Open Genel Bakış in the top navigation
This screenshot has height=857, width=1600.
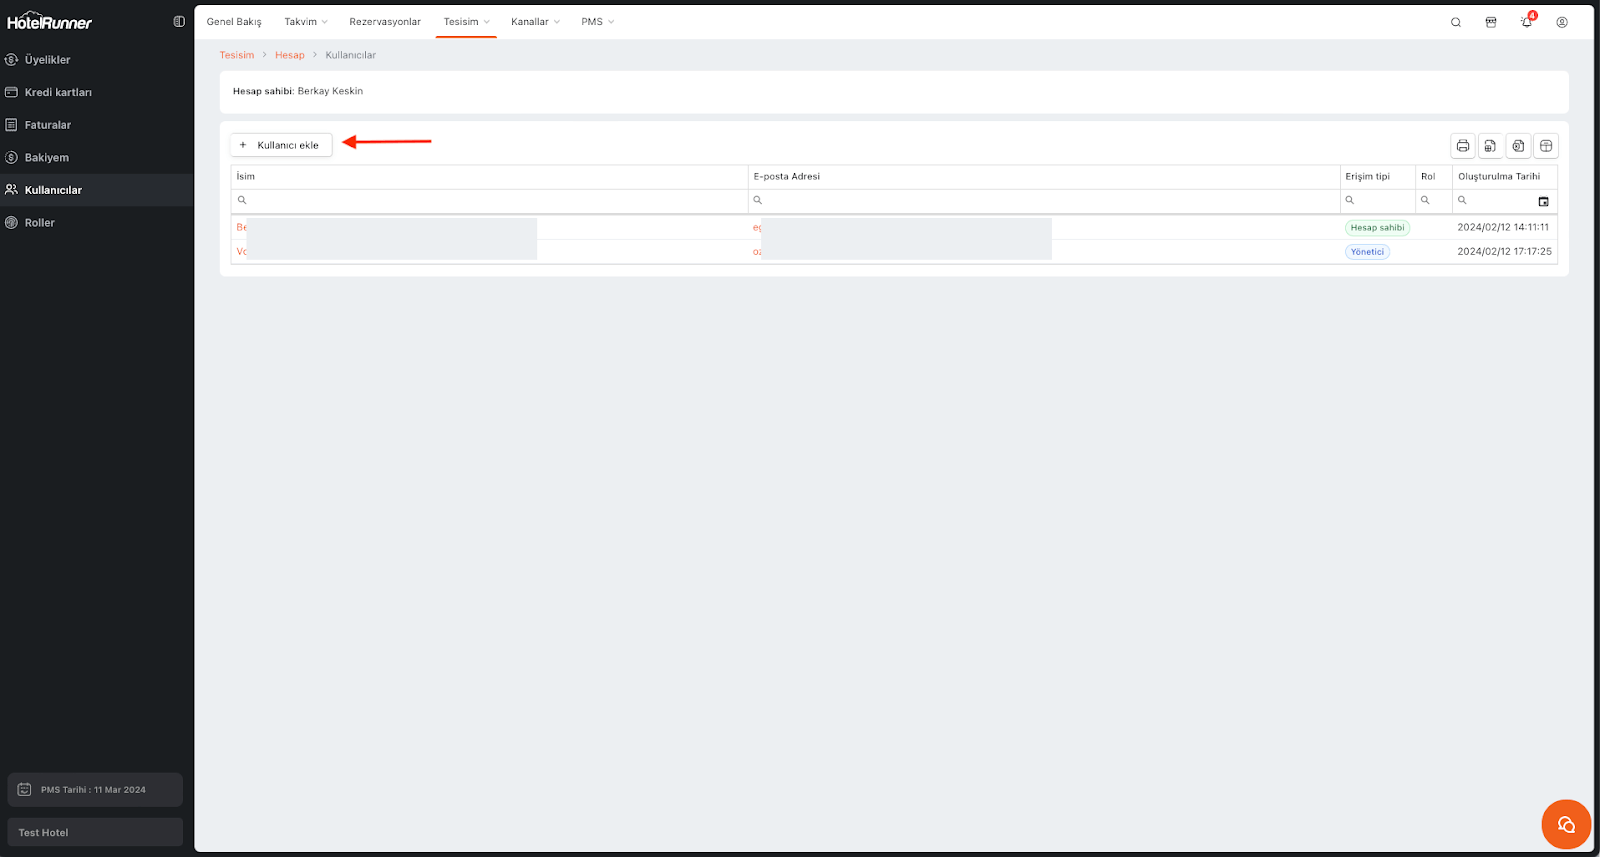tap(234, 22)
